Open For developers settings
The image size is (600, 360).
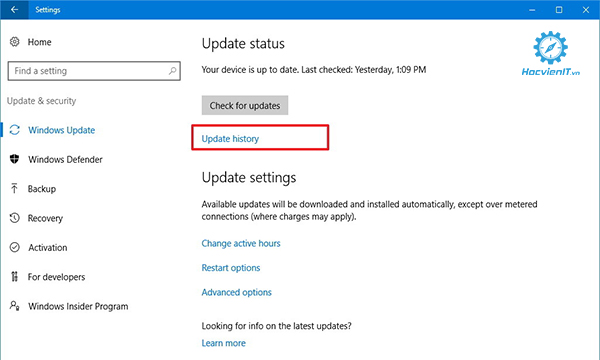coord(56,277)
